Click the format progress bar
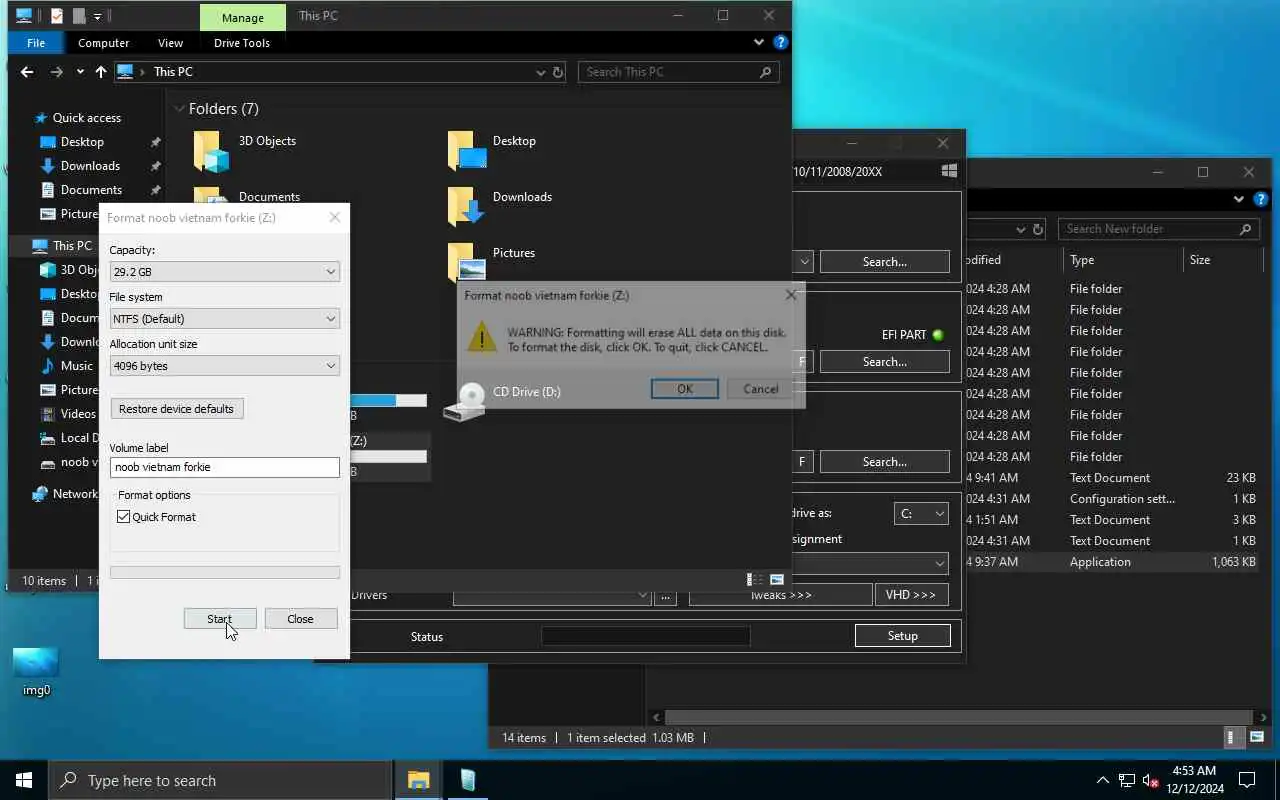Screen dimensions: 1280x800 [225, 573]
